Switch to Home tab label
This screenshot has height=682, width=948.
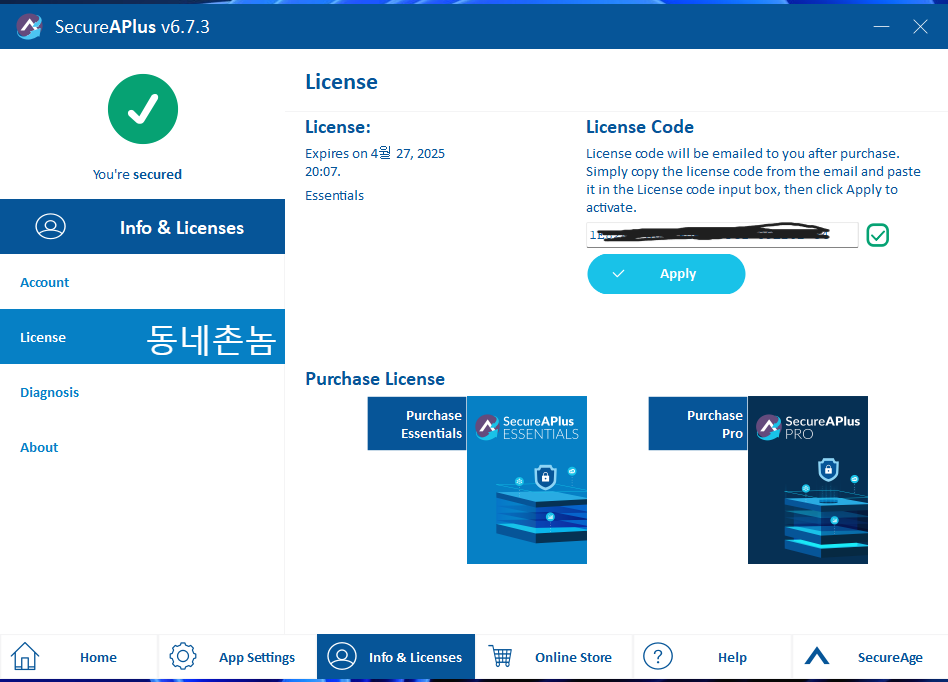click(98, 657)
